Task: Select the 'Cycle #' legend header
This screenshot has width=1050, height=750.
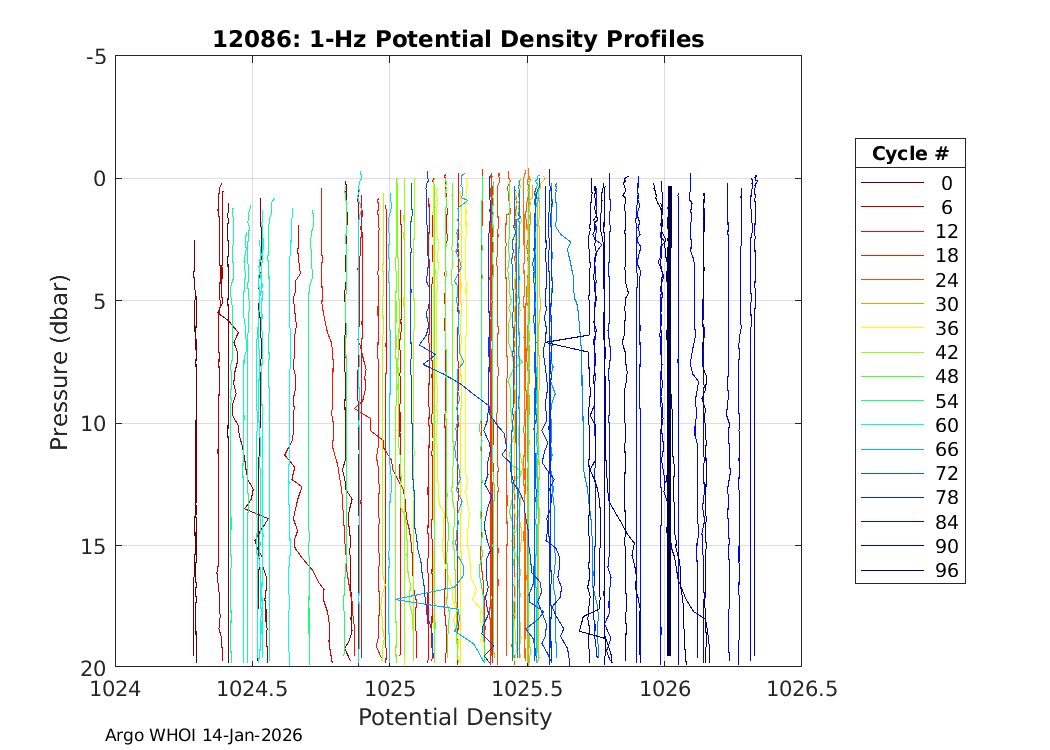Action: (910, 154)
